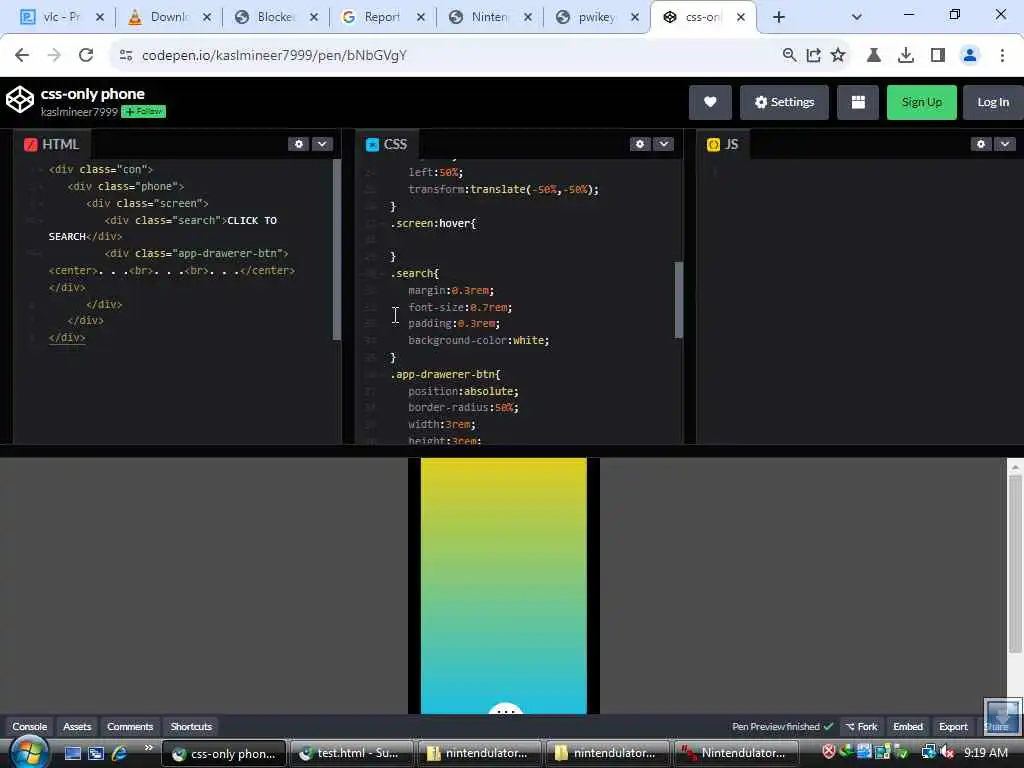The height and width of the screenshot is (768, 1024).
Task: Toggle browser side panel
Action: coord(938,55)
